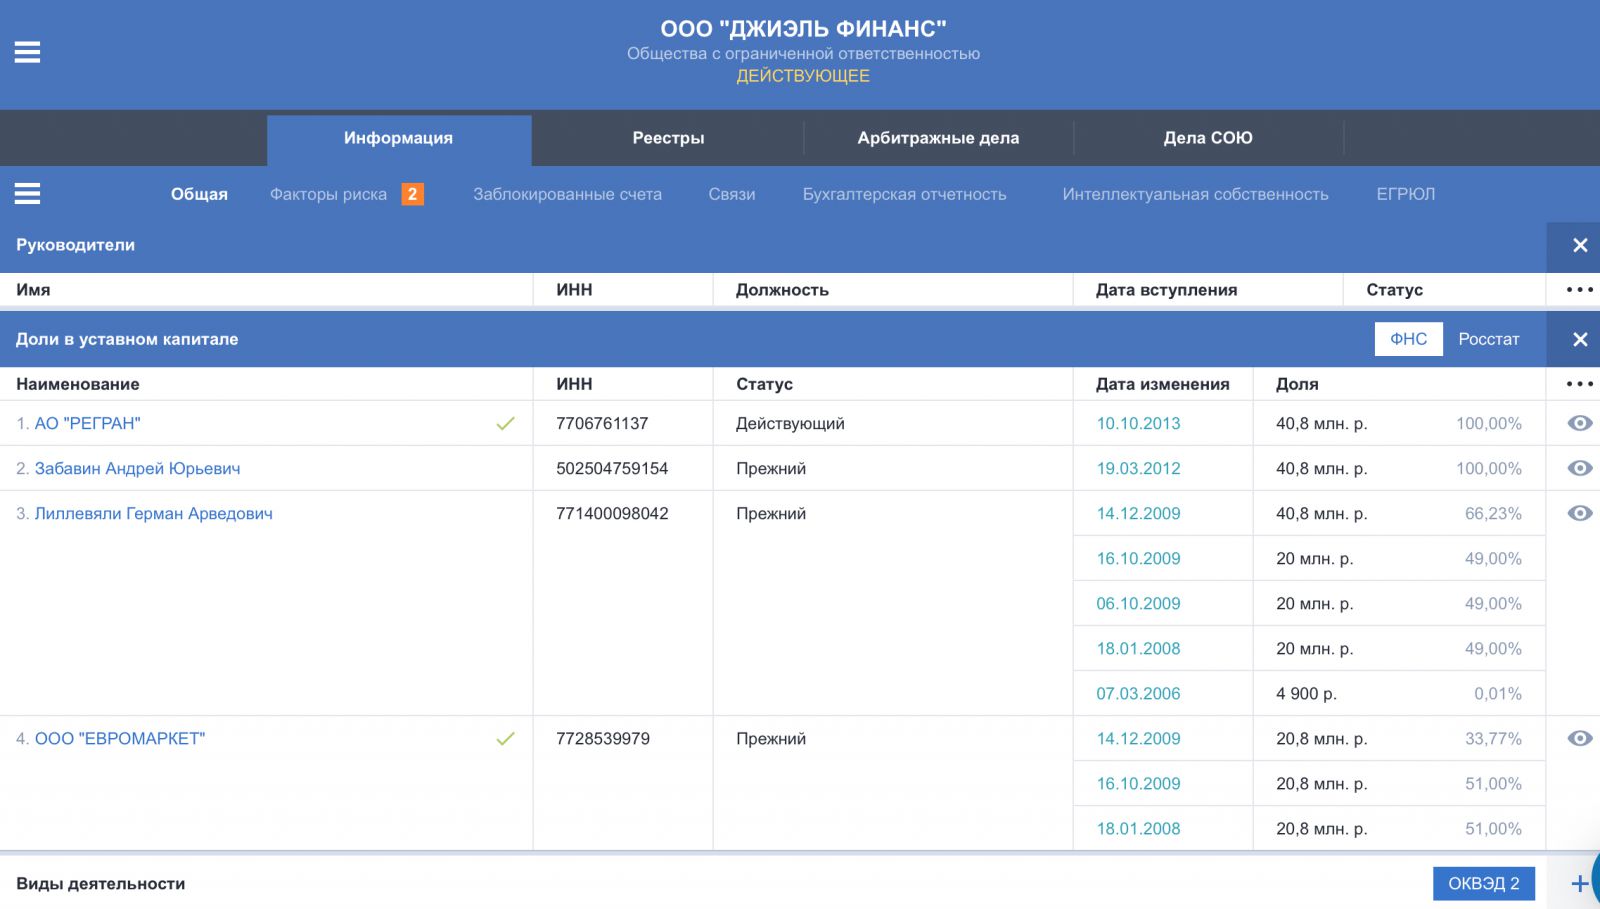Click the Руководители section header
Viewport: 1600px width, 909px height.
(x=75, y=245)
